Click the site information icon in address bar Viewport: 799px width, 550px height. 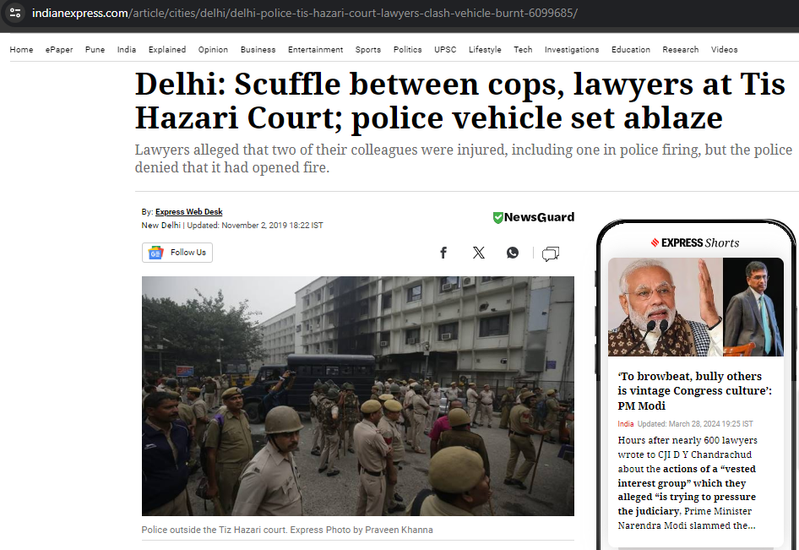(x=15, y=13)
